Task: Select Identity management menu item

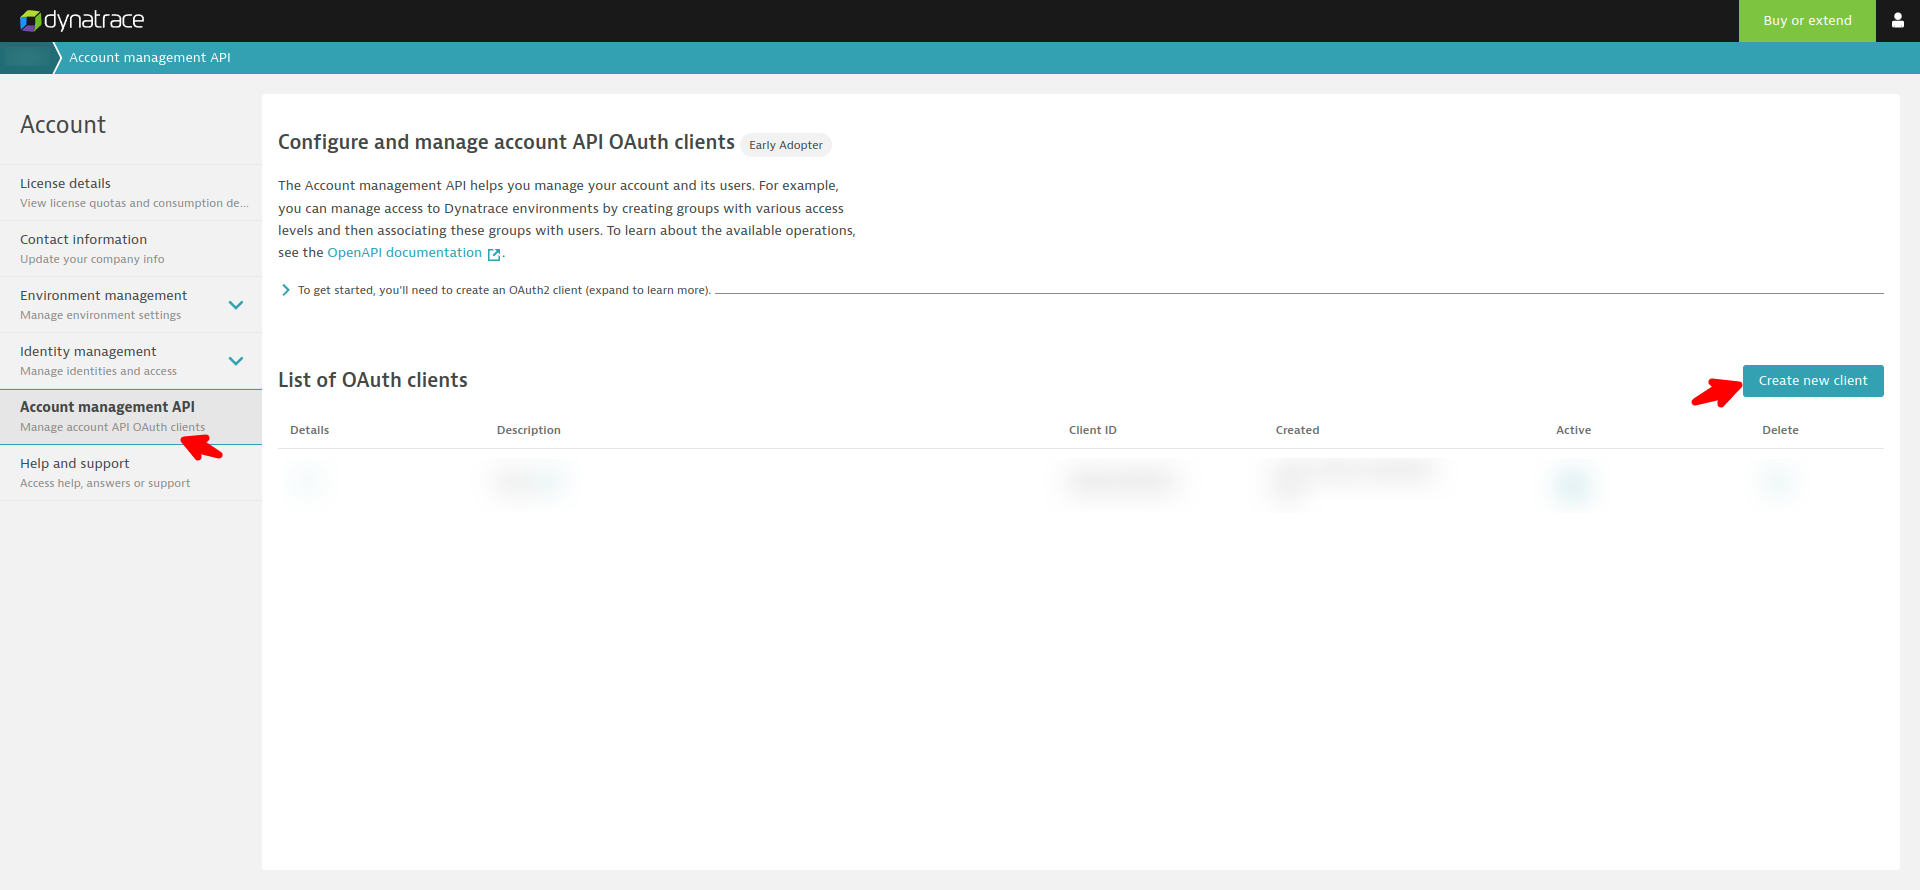Action: [131, 361]
